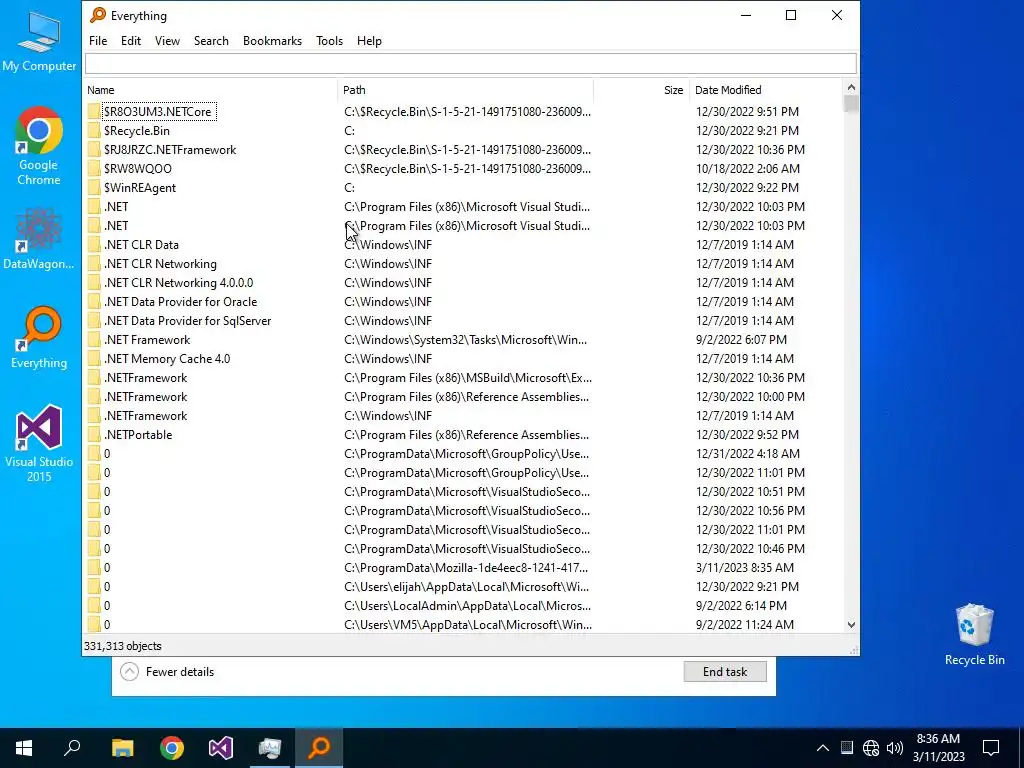Viewport: 1024px width, 768px height.
Task: Click the results scrollbar down arrow
Action: click(x=851, y=625)
